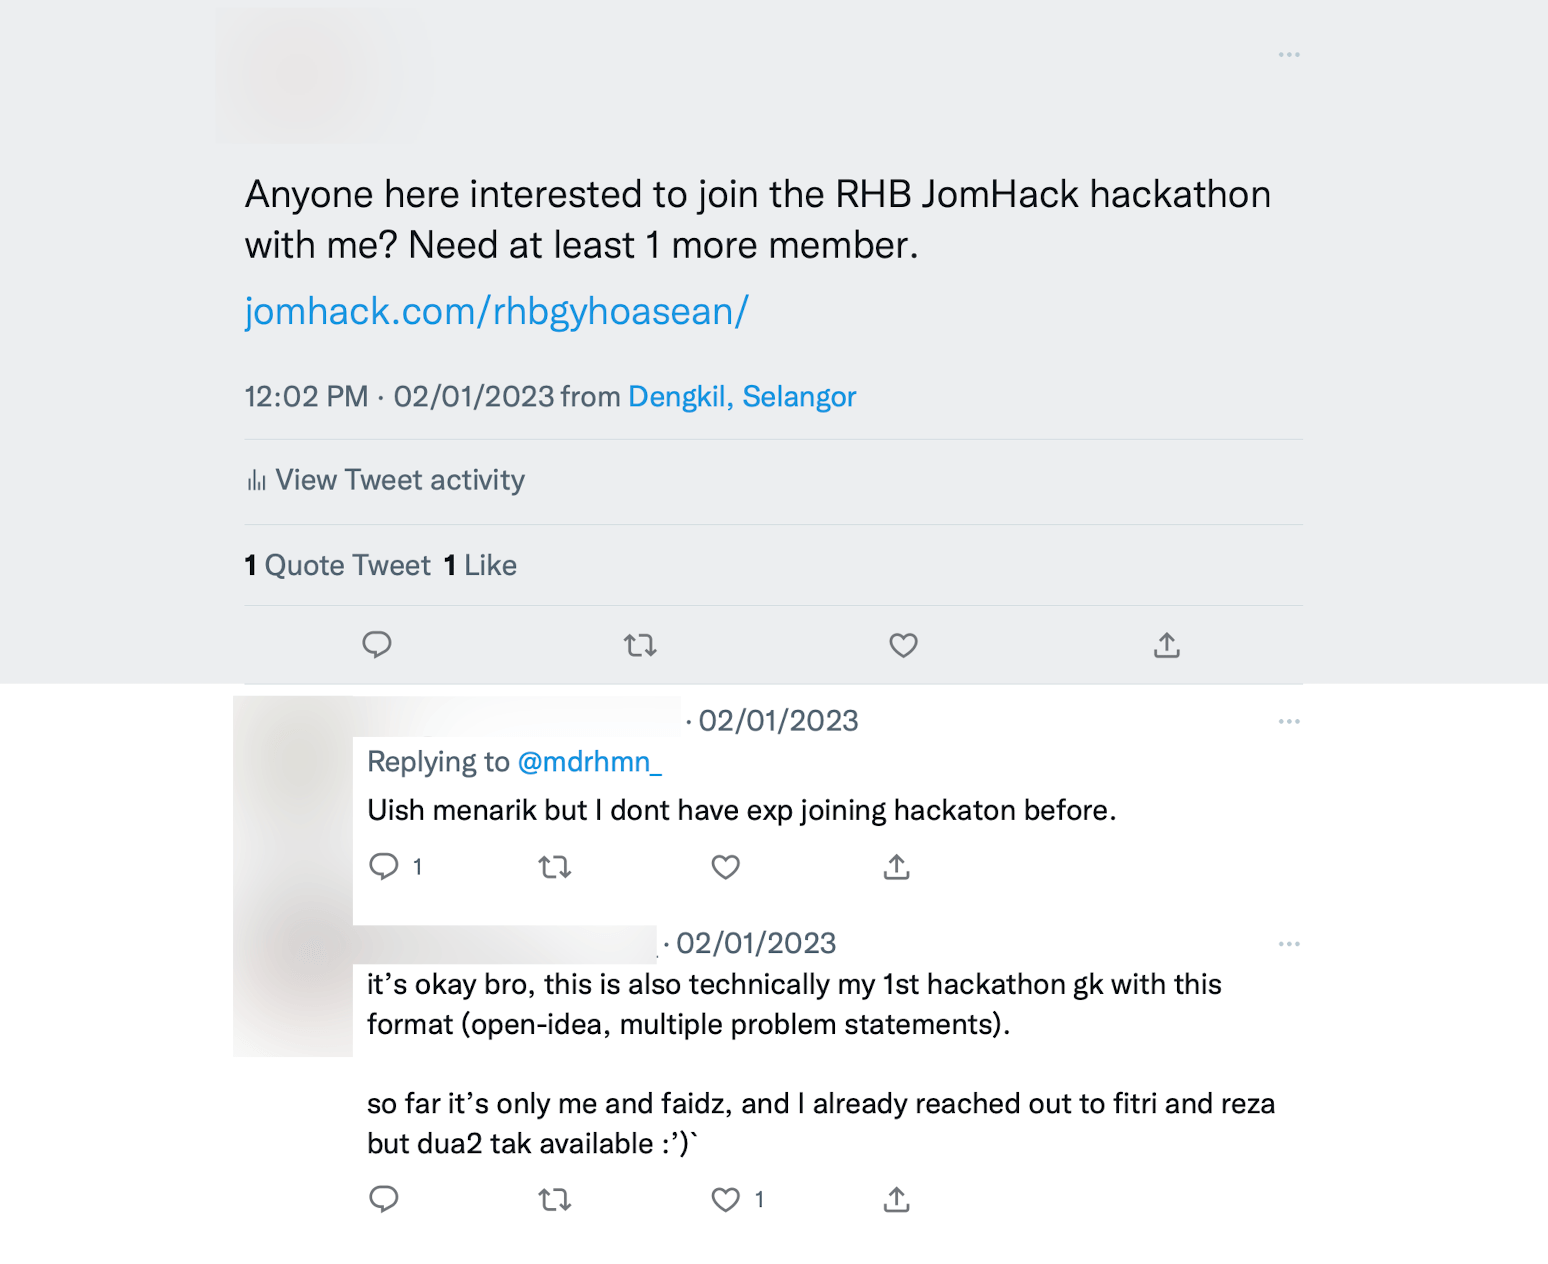Retweet the main tweet
The image size is (1548, 1264).
640,645
